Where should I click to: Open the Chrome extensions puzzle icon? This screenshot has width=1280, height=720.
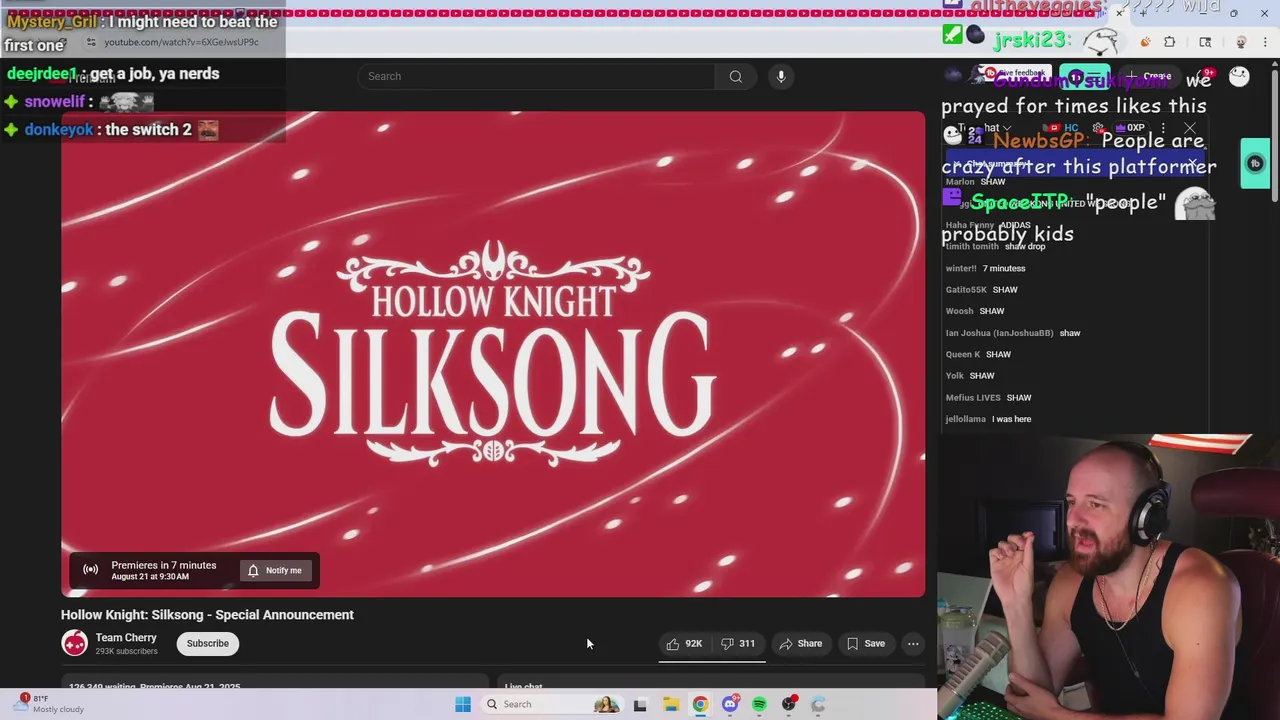[x=1169, y=42]
